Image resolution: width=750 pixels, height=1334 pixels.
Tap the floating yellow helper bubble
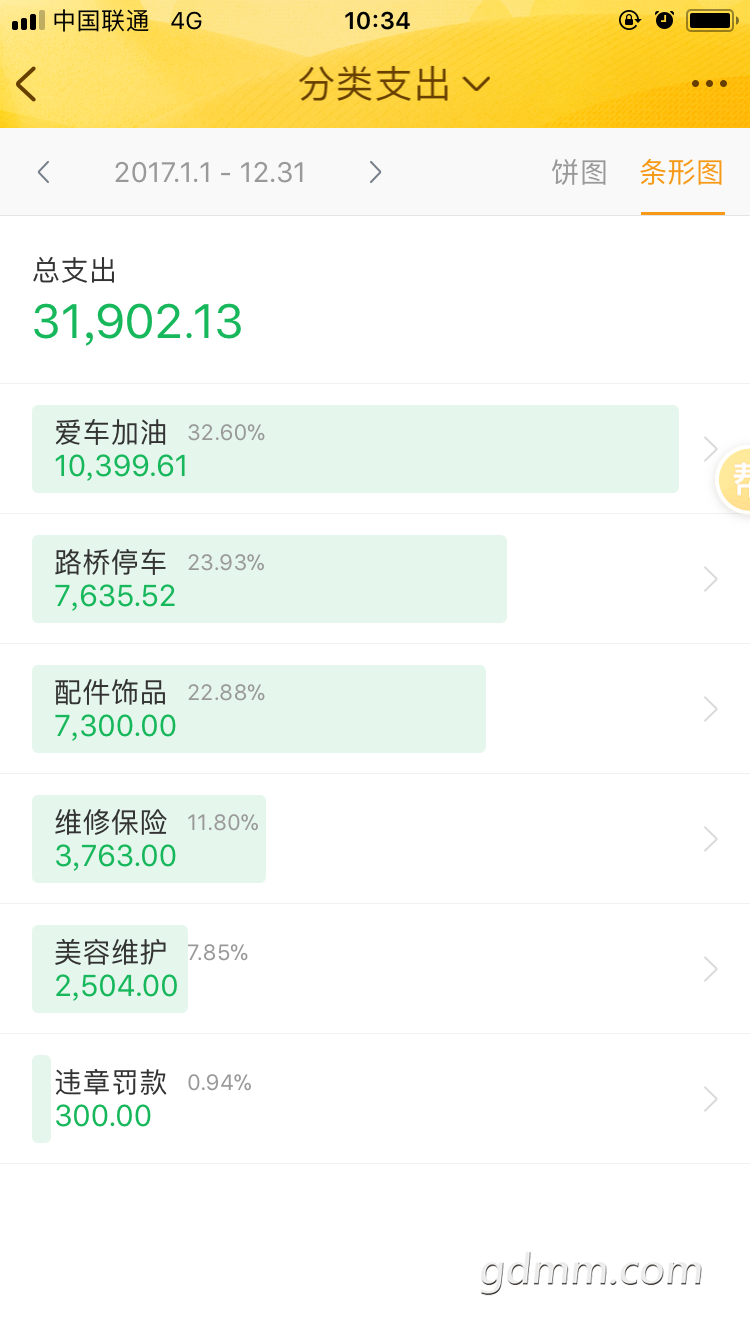coord(735,479)
